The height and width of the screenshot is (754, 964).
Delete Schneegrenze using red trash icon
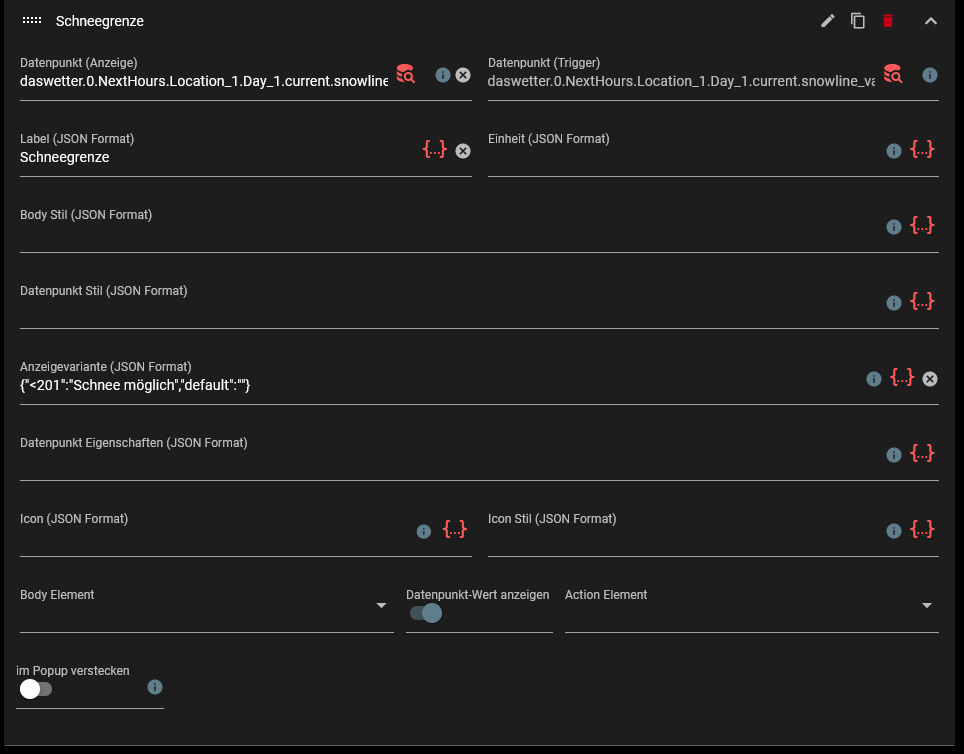(x=887, y=21)
